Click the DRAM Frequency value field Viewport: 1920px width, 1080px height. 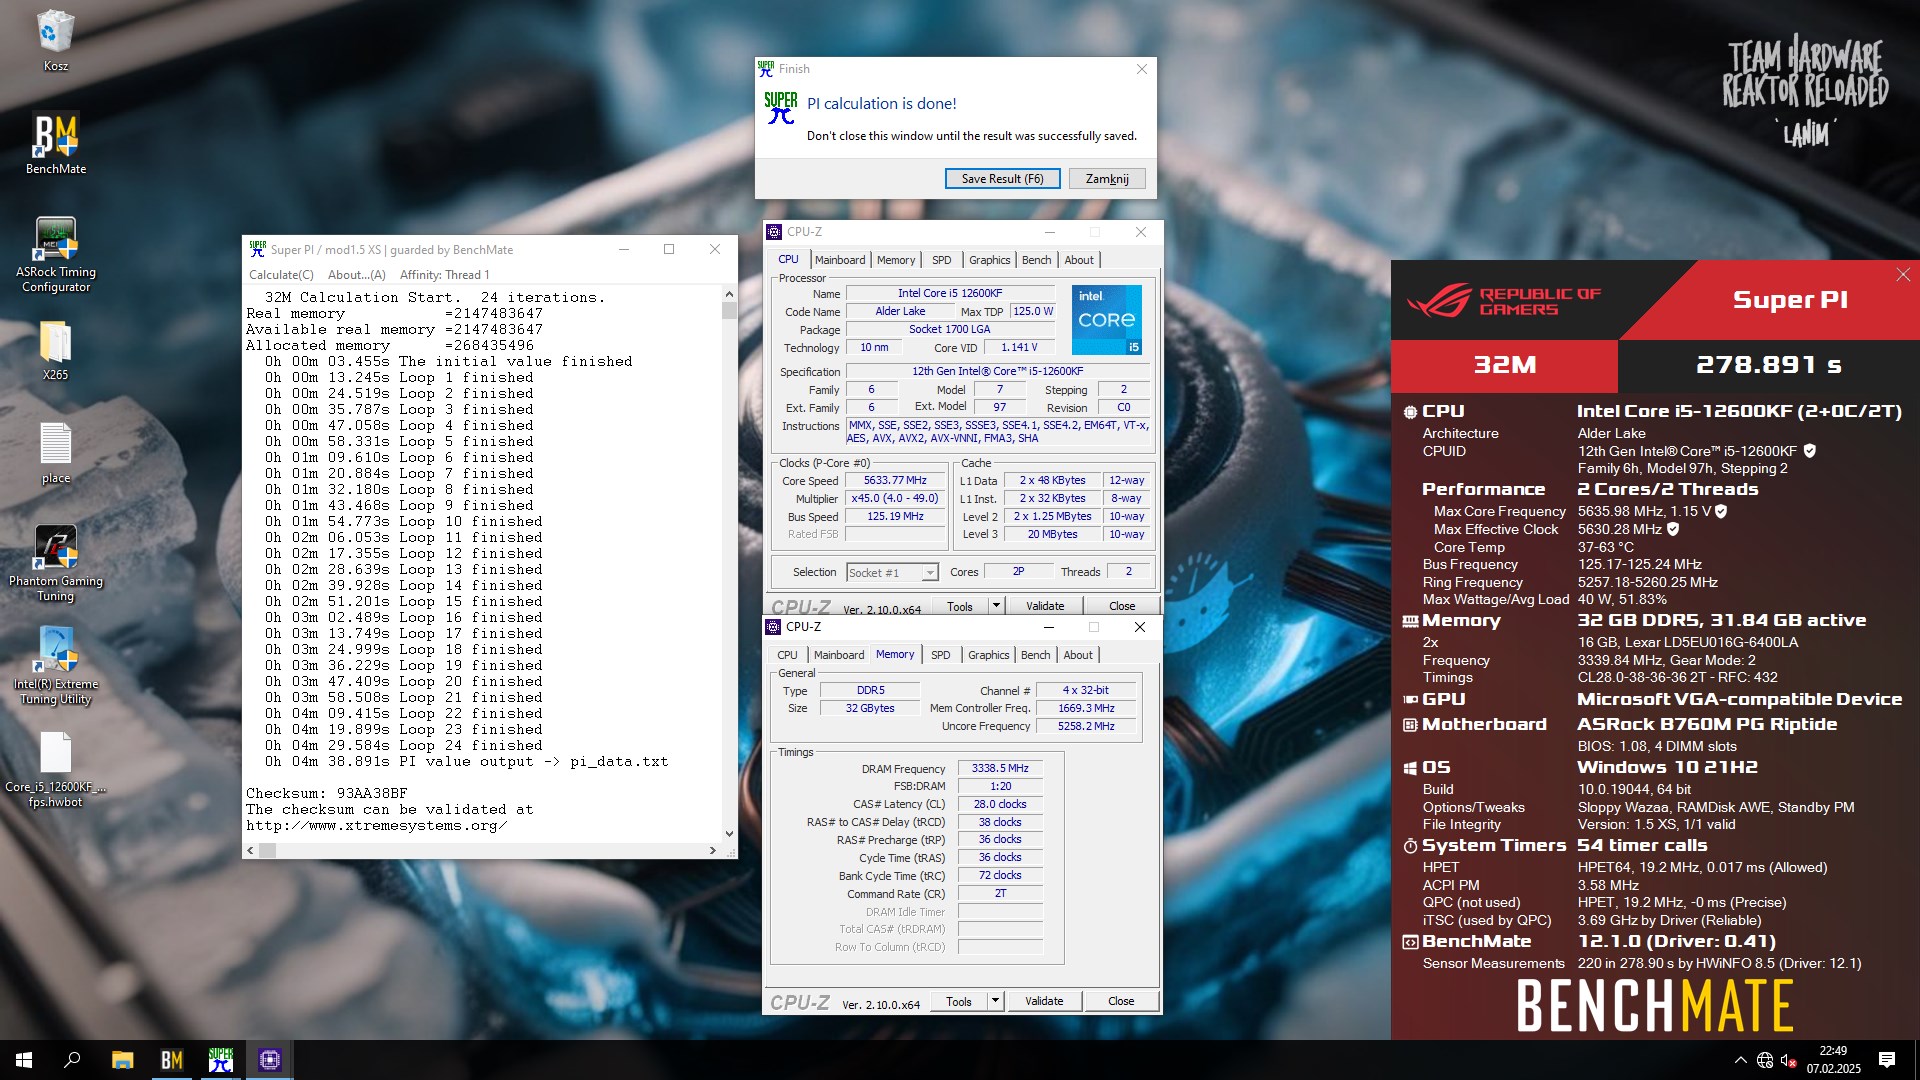point(1000,769)
